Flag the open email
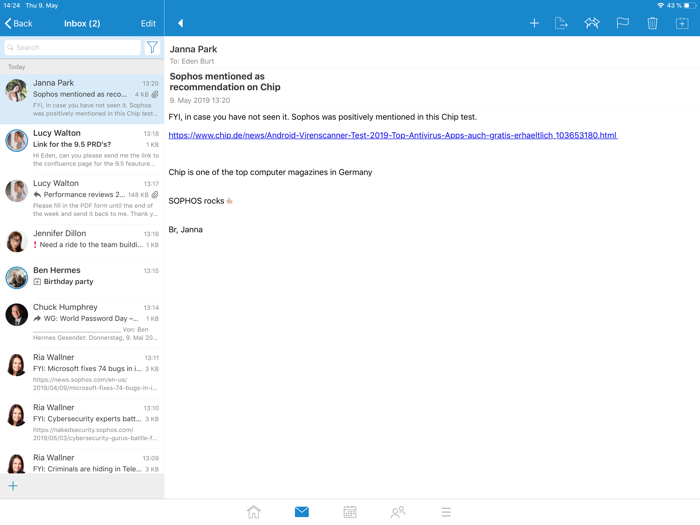 [x=622, y=23]
